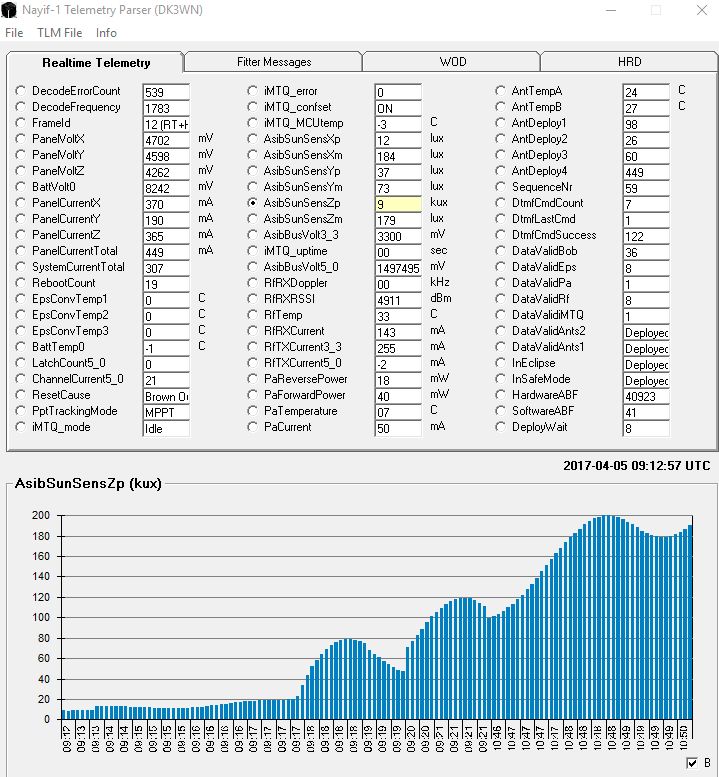Image resolution: width=719 pixels, height=777 pixels.
Task: Click the ResetCause value field showing Brown
Action: tap(165, 396)
